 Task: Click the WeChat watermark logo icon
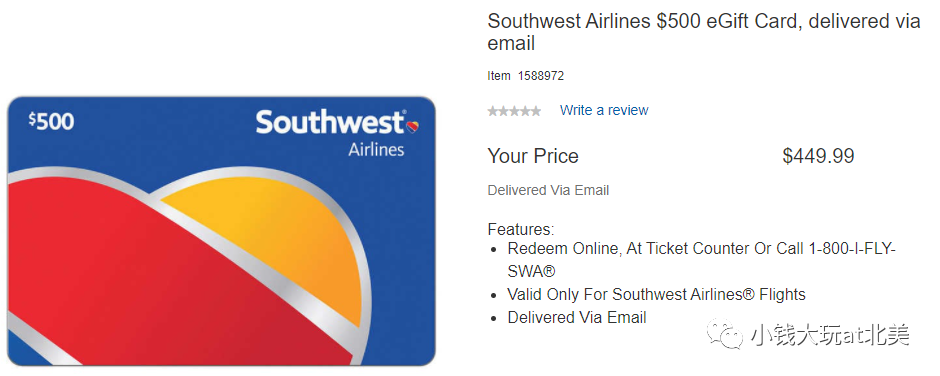pos(725,334)
